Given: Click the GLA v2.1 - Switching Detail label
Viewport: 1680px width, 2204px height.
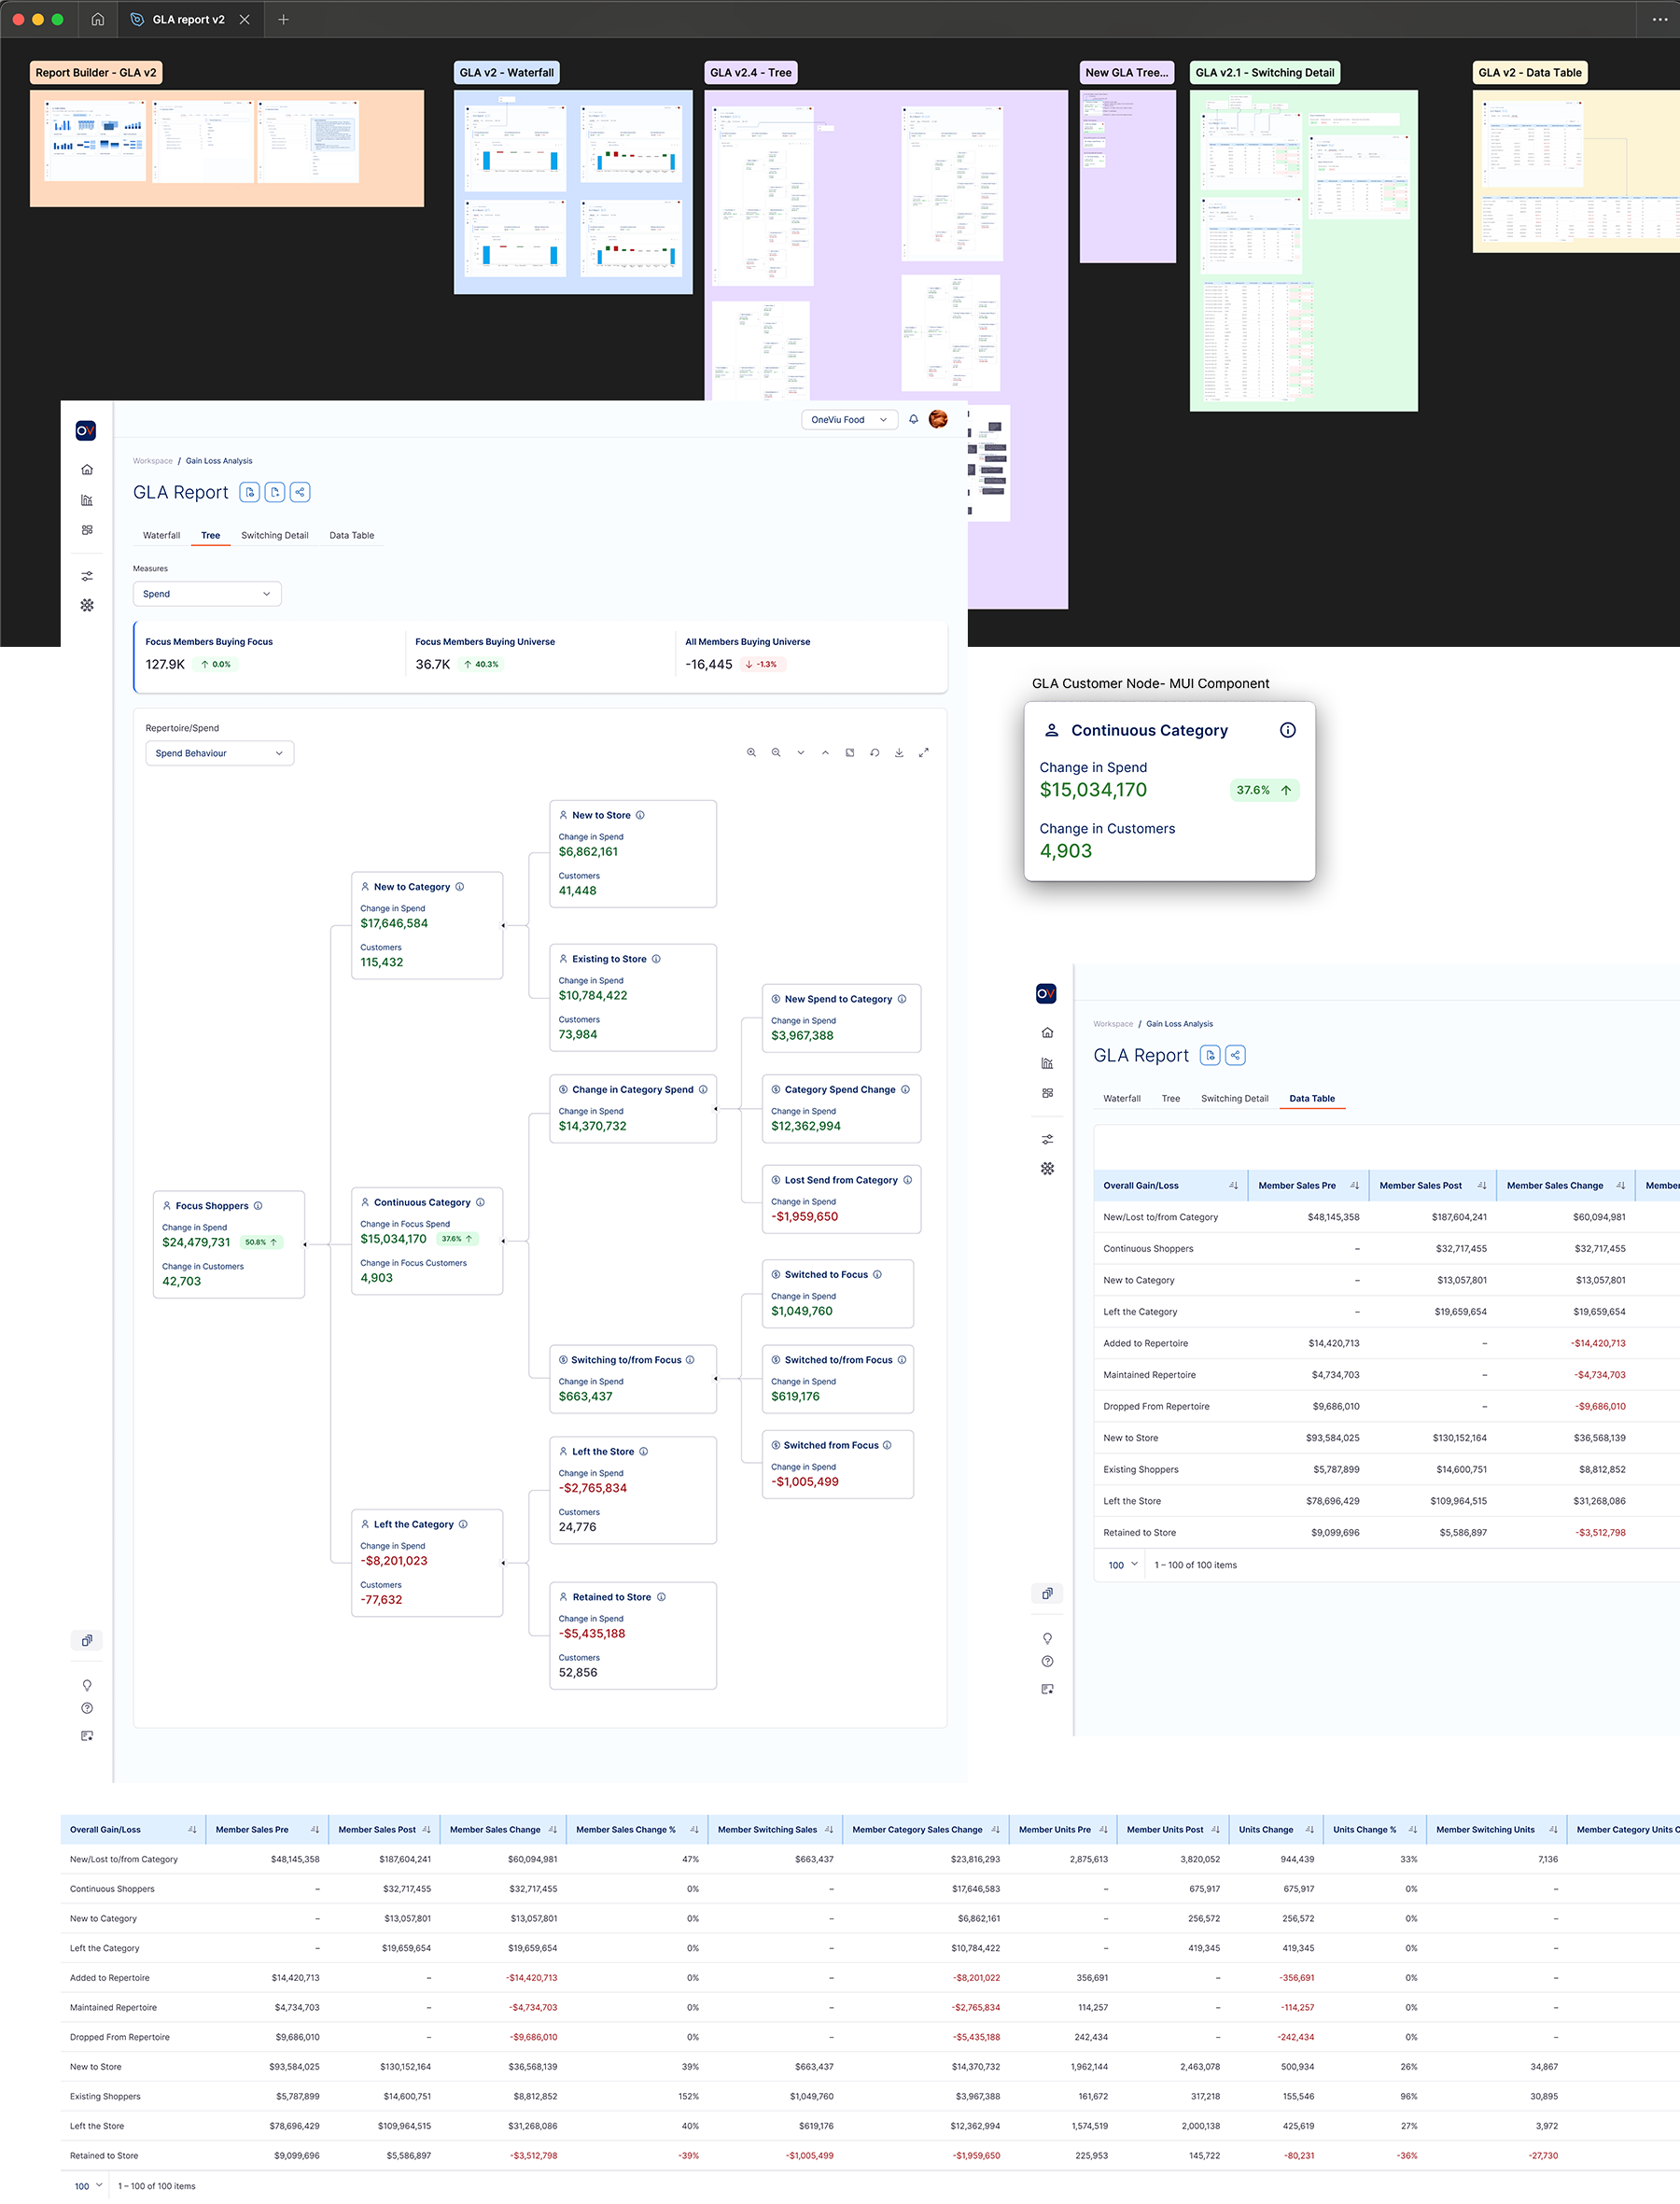Looking at the screenshot, I should coord(1264,72).
